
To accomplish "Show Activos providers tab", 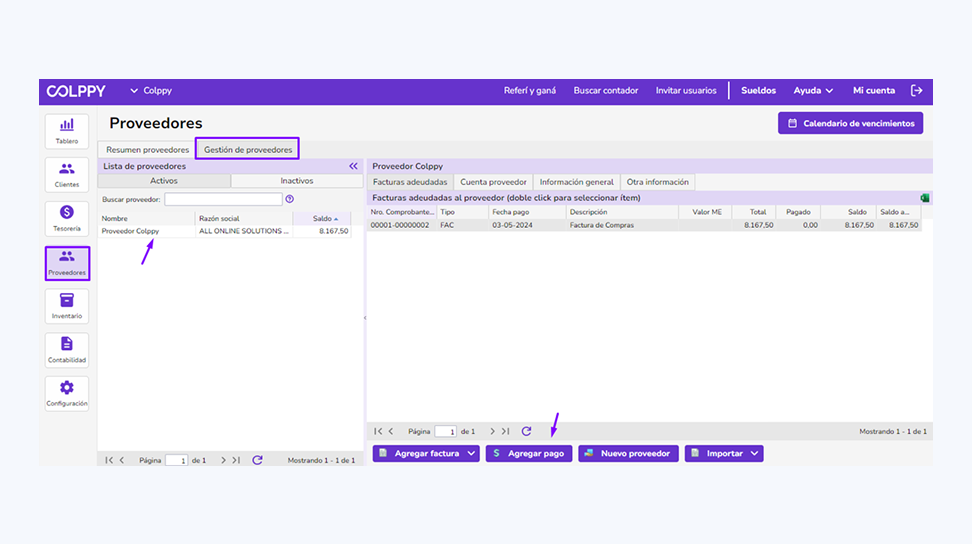I will coord(164,181).
